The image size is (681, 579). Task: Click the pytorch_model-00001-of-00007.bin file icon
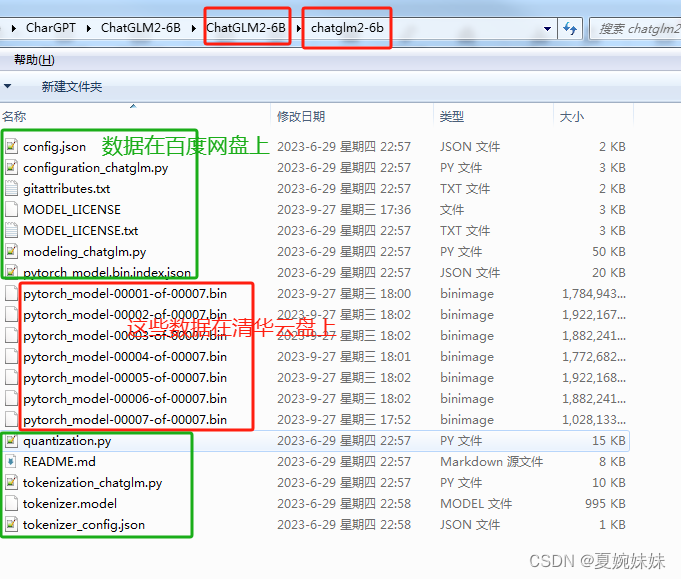11,294
